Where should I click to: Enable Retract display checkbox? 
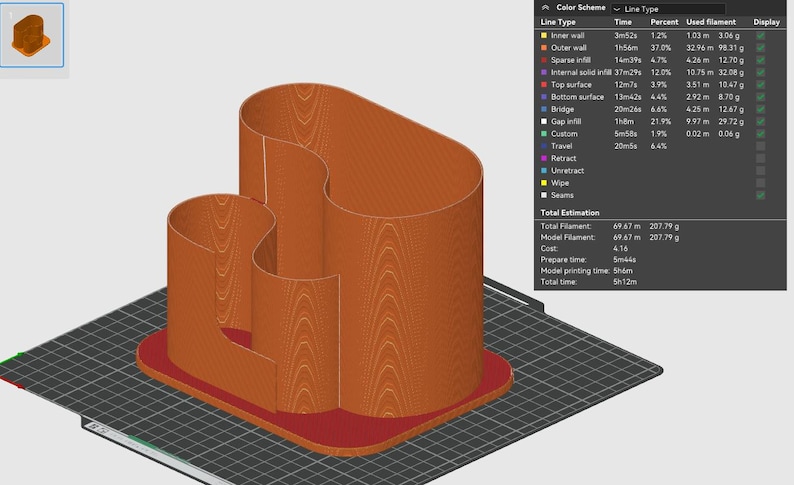[760, 158]
